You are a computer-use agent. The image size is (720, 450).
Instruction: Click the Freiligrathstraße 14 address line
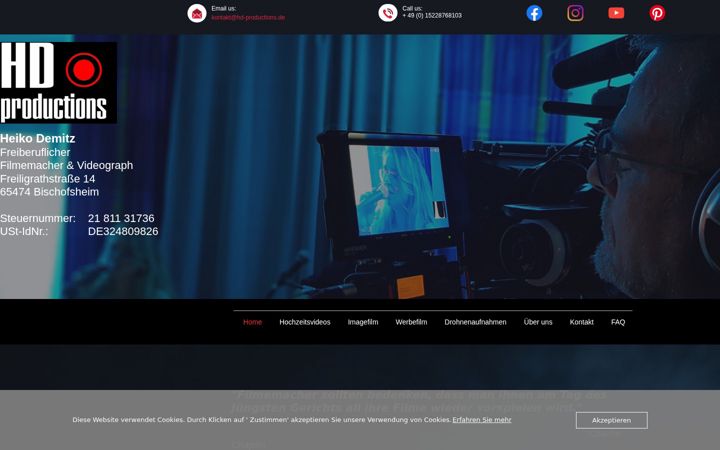click(48, 179)
